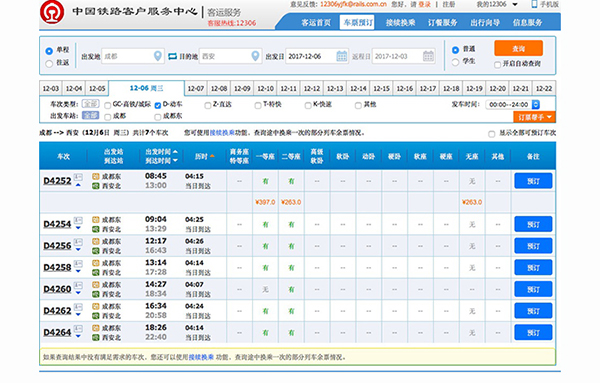600x383 pixels.
Task: Collapse the D4252 price details arrow
Action: coord(78,185)
